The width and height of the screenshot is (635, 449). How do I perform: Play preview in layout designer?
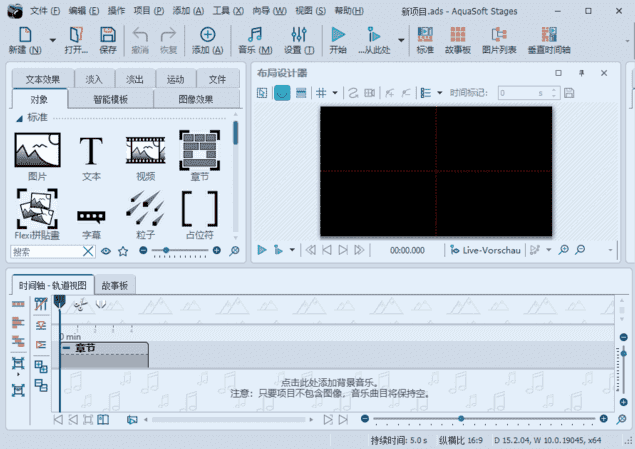click(x=262, y=250)
